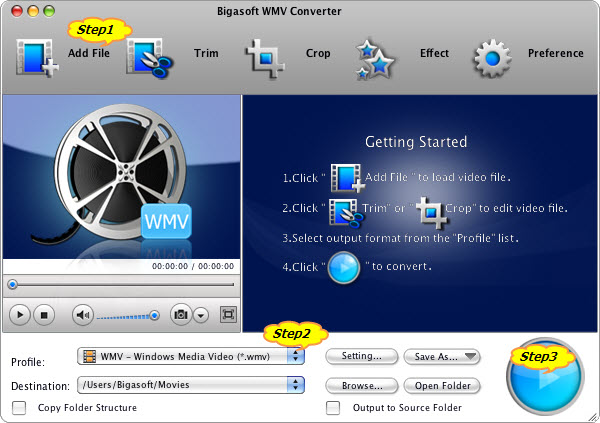This screenshot has width=600, height=423.
Task: Open the Destination path dropdown
Action: point(191,385)
